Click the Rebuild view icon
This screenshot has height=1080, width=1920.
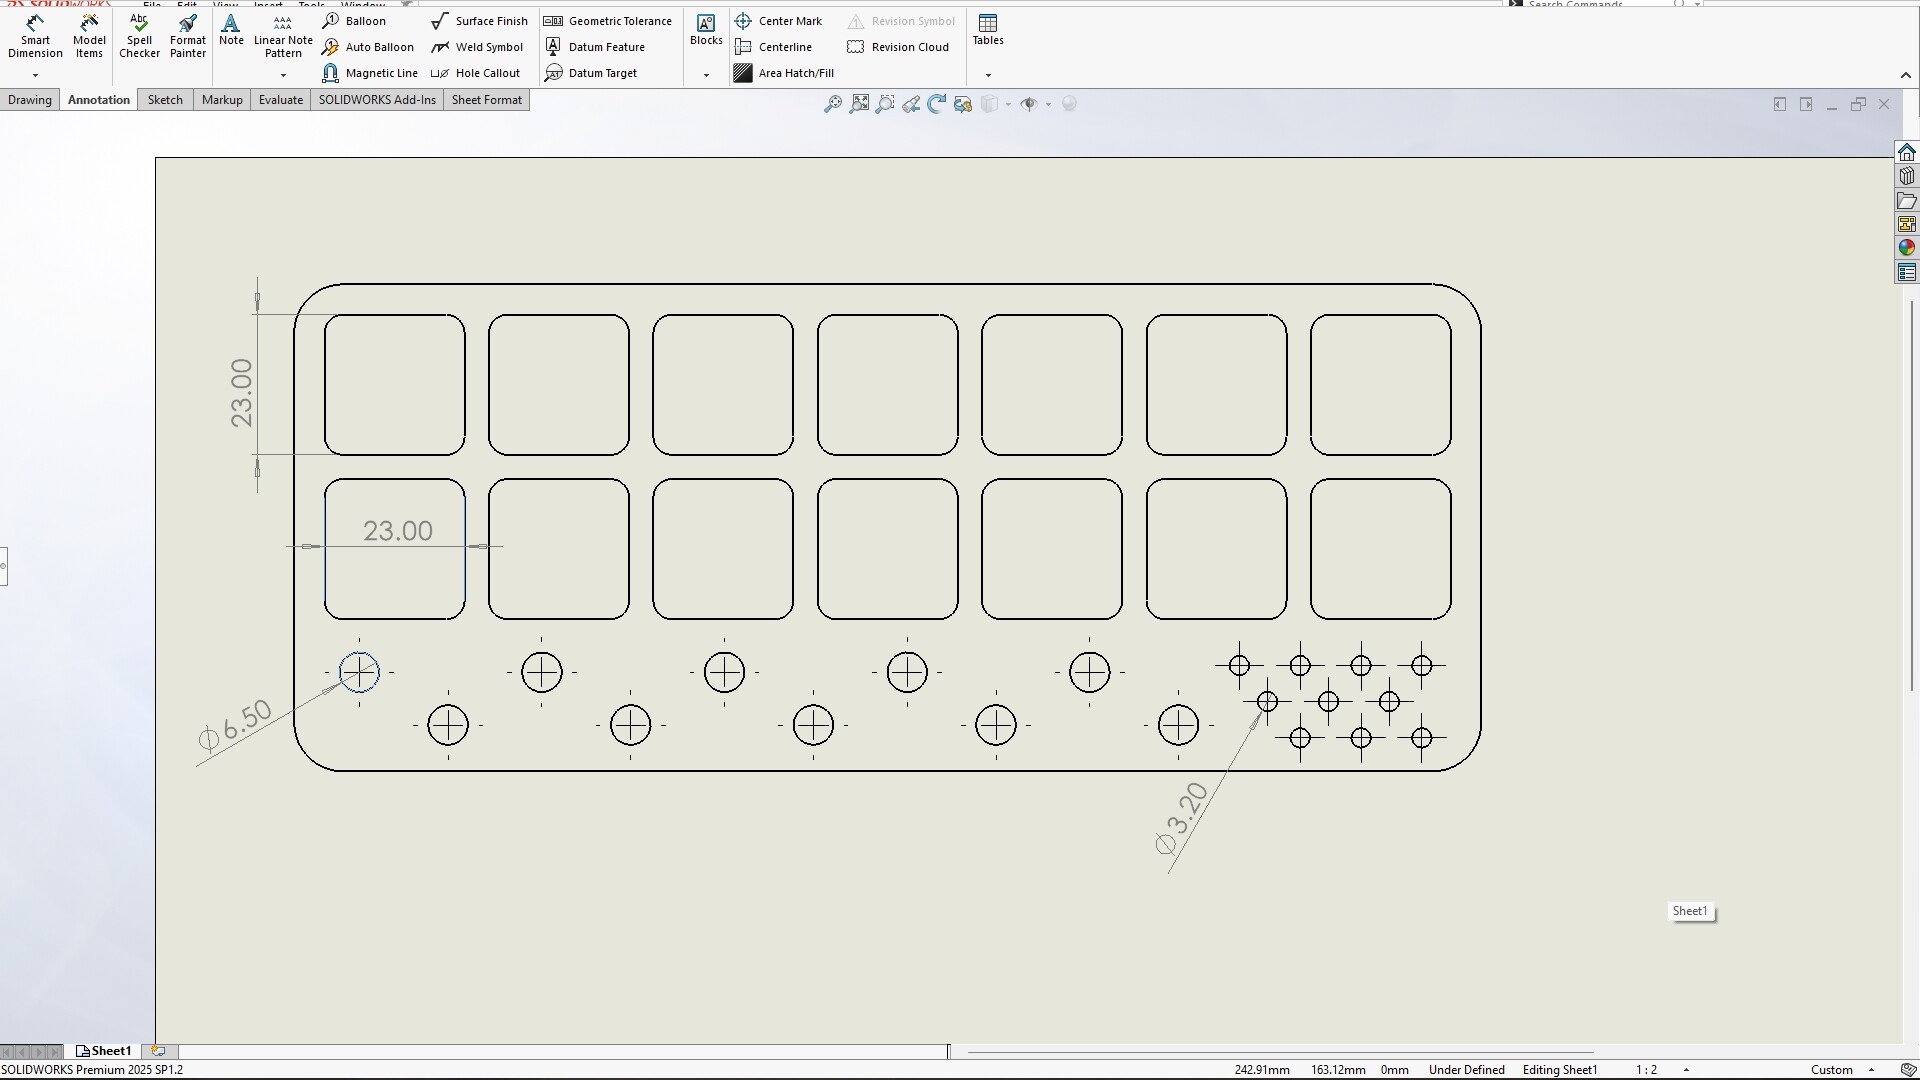tap(936, 104)
